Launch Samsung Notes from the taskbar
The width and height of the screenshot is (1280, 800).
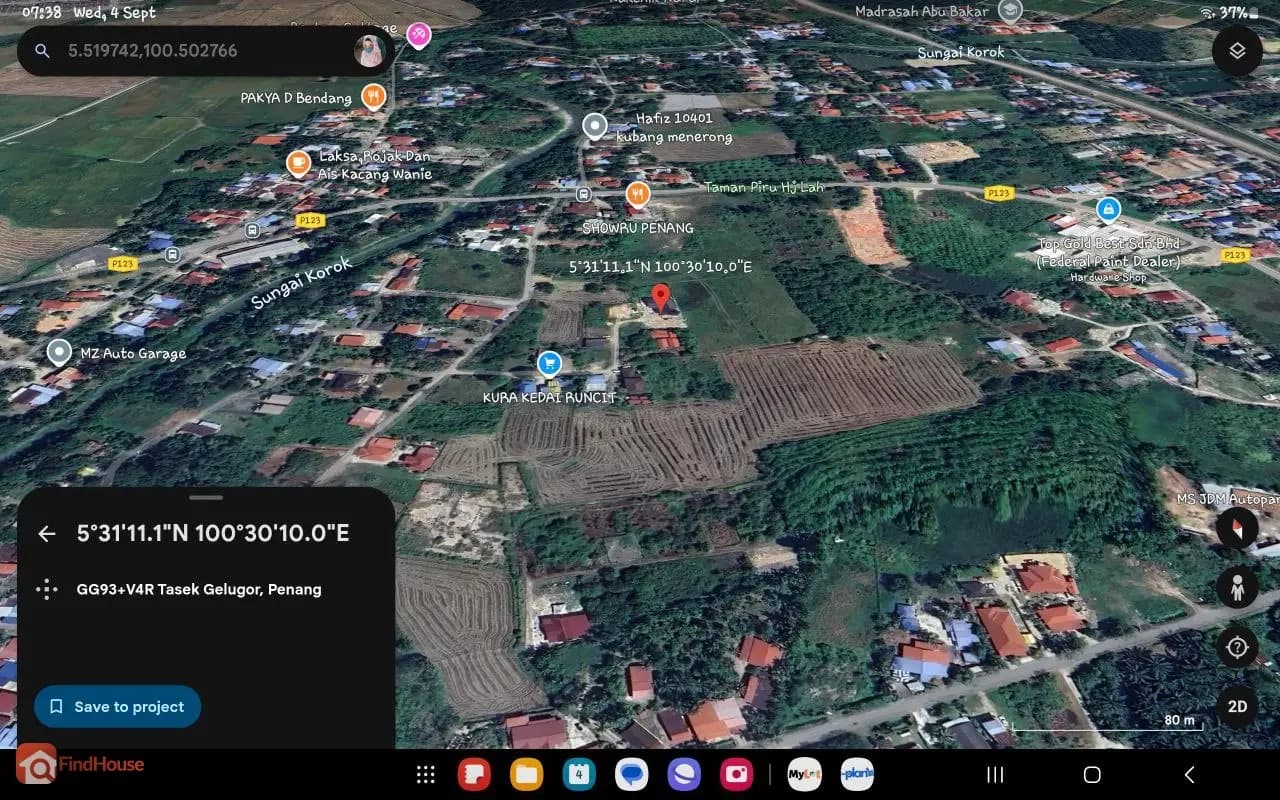pyautogui.click(x=474, y=774)
